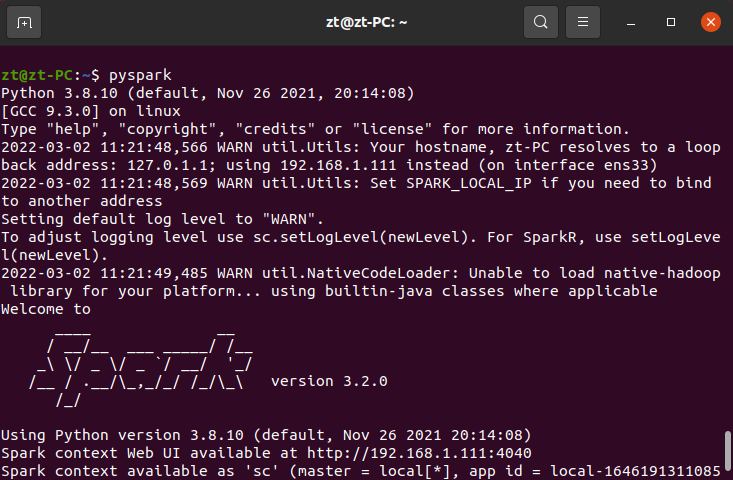Maximize the terminal window

tap(671, 22)
